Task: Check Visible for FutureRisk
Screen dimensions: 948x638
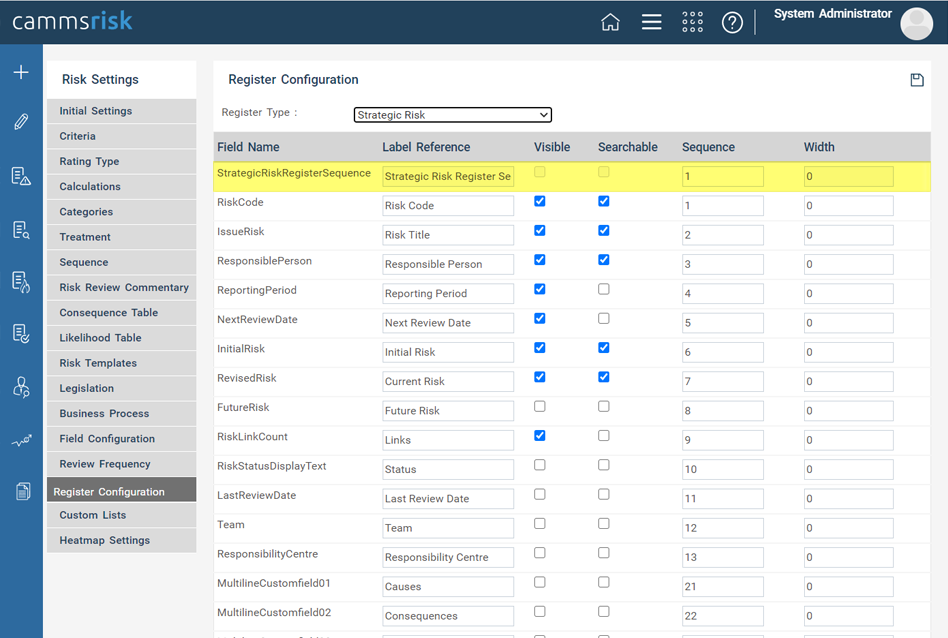Action: click(x=540, y=406)
